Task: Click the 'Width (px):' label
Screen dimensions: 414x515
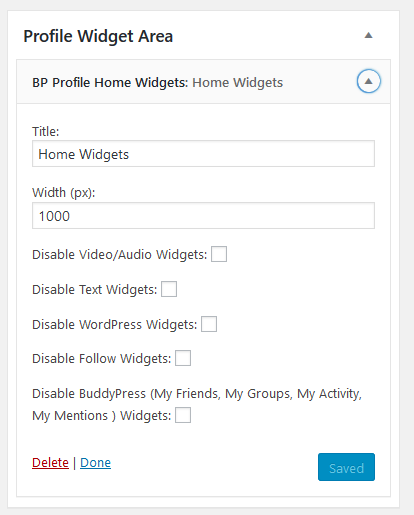Action: (64, 193)
